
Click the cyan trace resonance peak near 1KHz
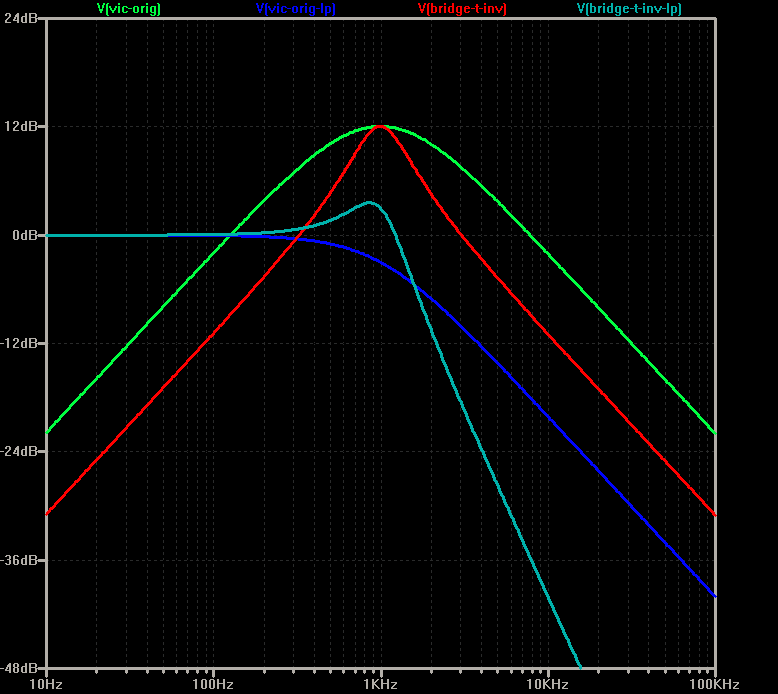pos(369,202)
